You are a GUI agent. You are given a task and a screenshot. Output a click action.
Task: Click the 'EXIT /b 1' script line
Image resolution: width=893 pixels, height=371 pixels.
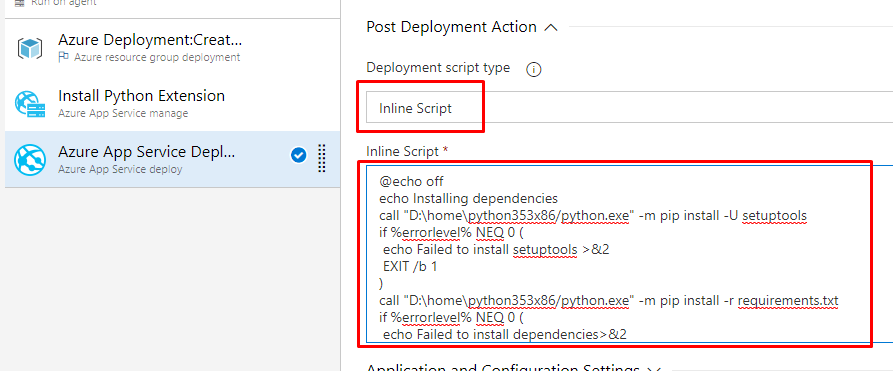(410, 266)
